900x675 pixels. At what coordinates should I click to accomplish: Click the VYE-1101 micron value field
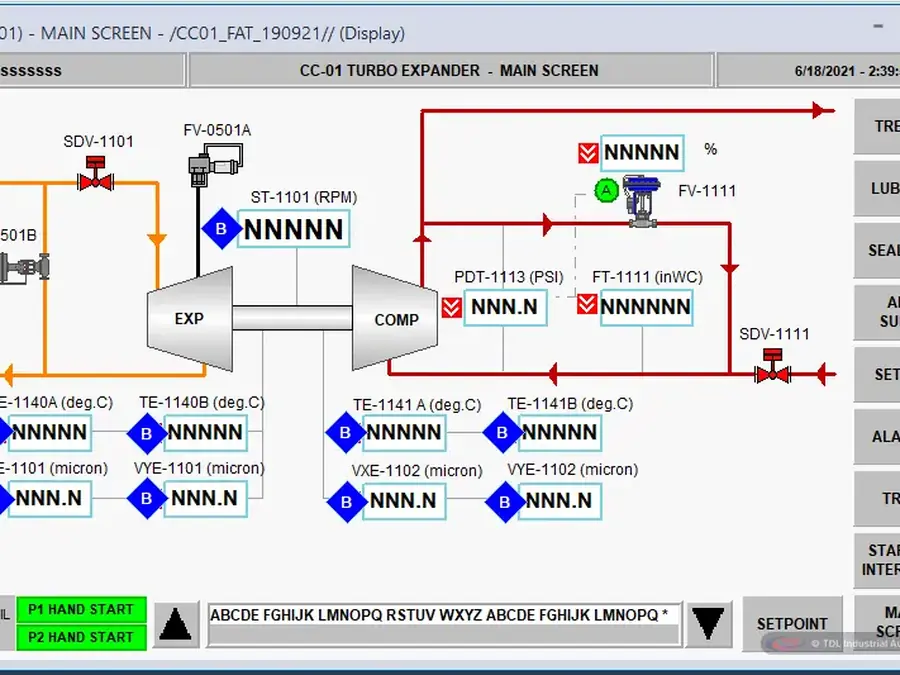pyautogui.click(x=205, y=499)
